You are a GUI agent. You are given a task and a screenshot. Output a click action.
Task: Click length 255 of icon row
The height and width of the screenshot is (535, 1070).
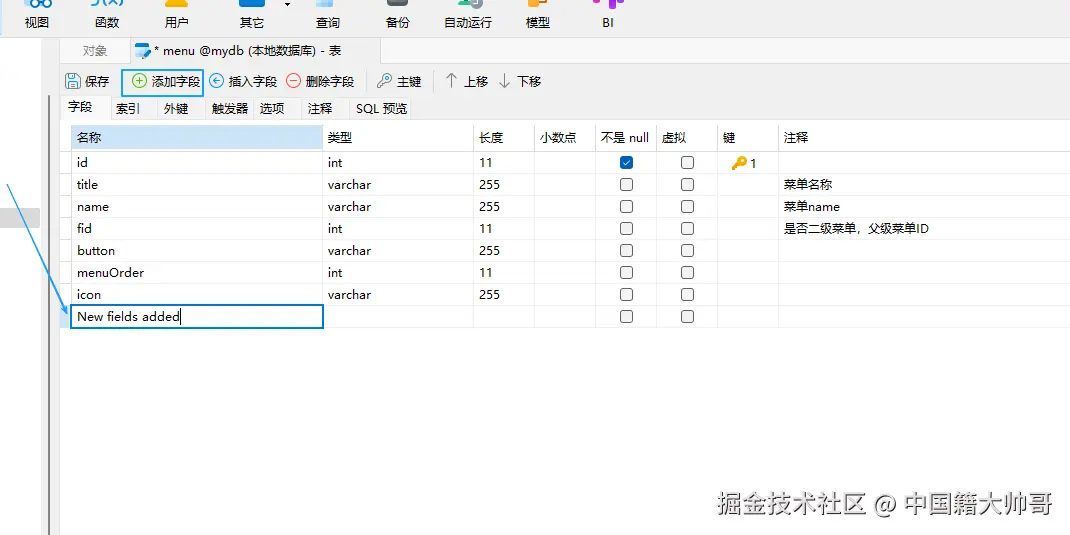click(504, 295)
